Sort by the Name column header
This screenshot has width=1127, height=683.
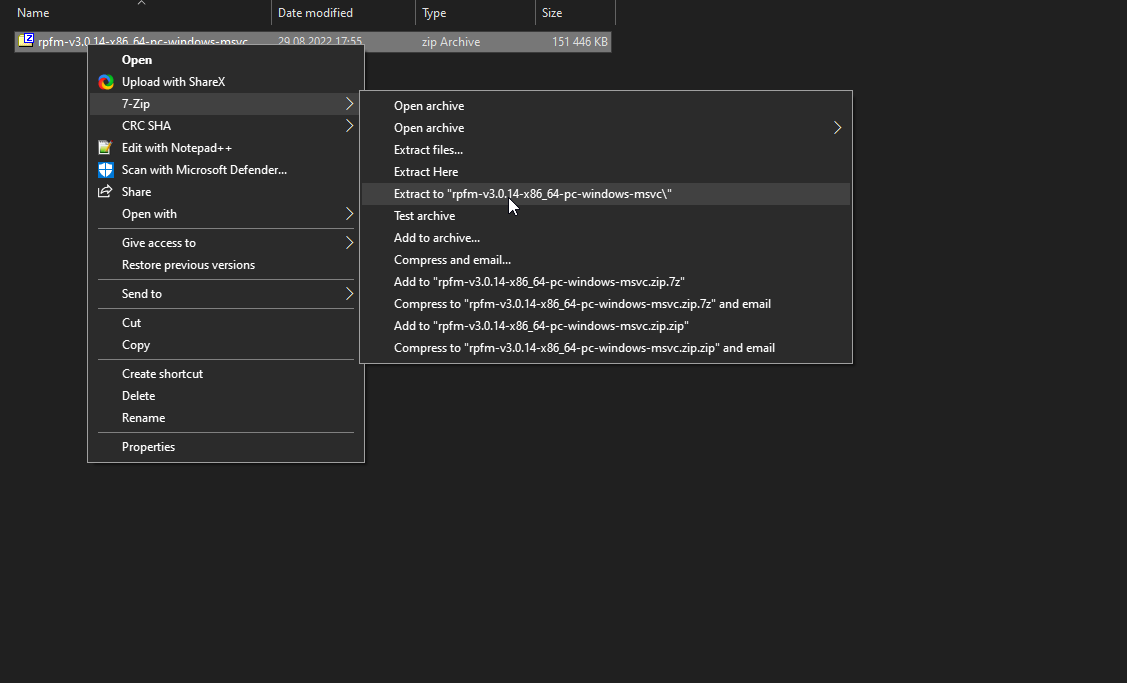coord(142,13)
